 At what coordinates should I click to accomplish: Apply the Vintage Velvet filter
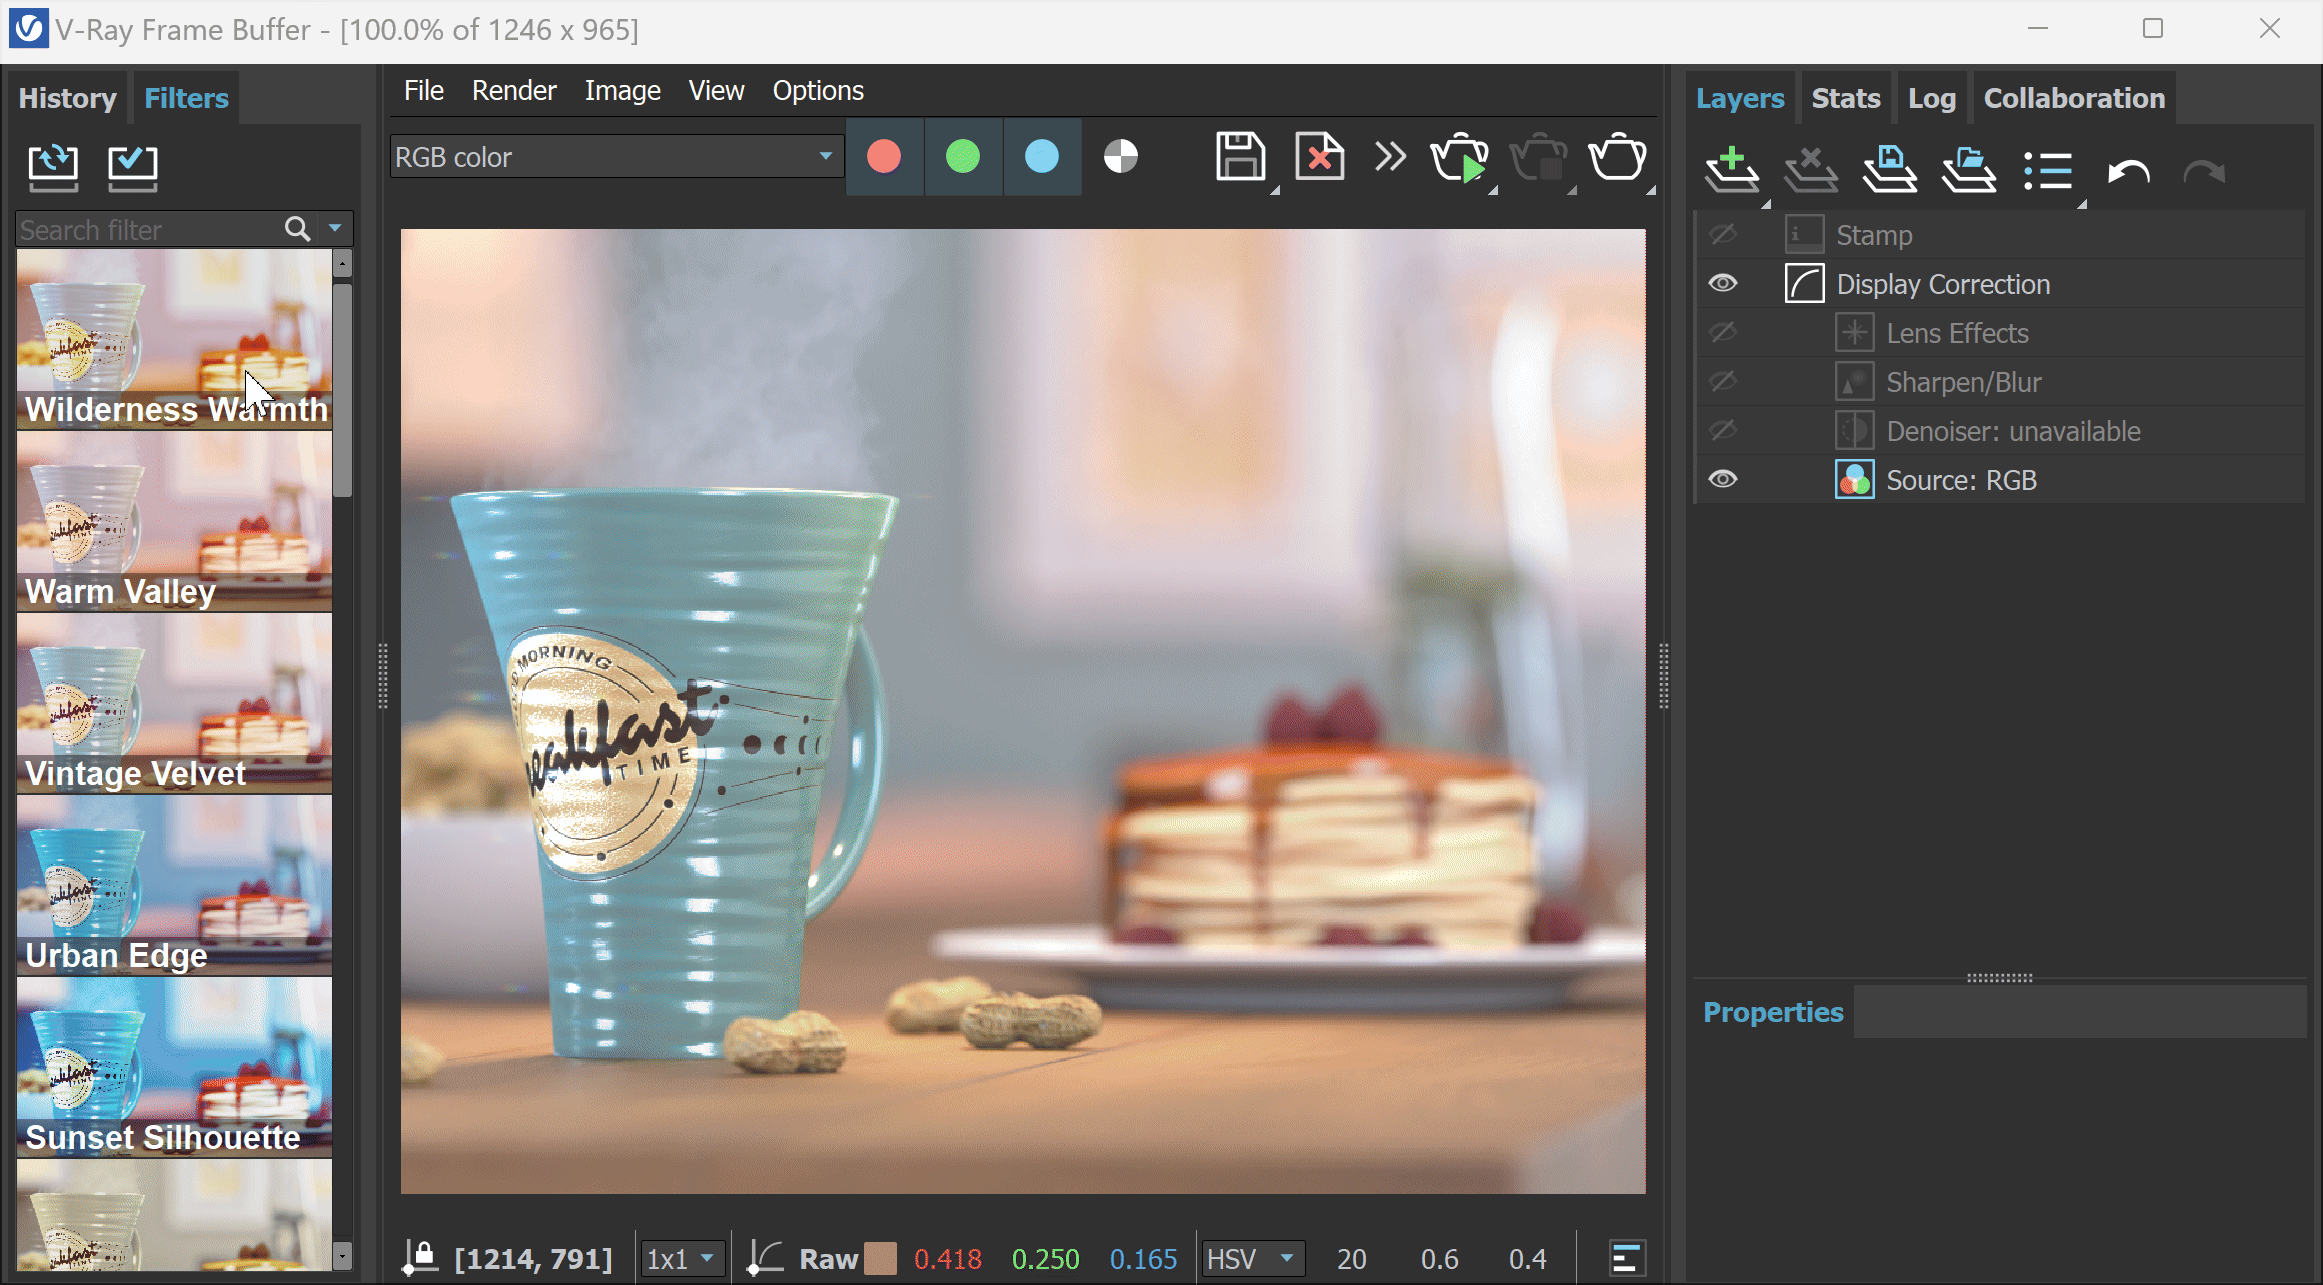(x=174, y=703)
